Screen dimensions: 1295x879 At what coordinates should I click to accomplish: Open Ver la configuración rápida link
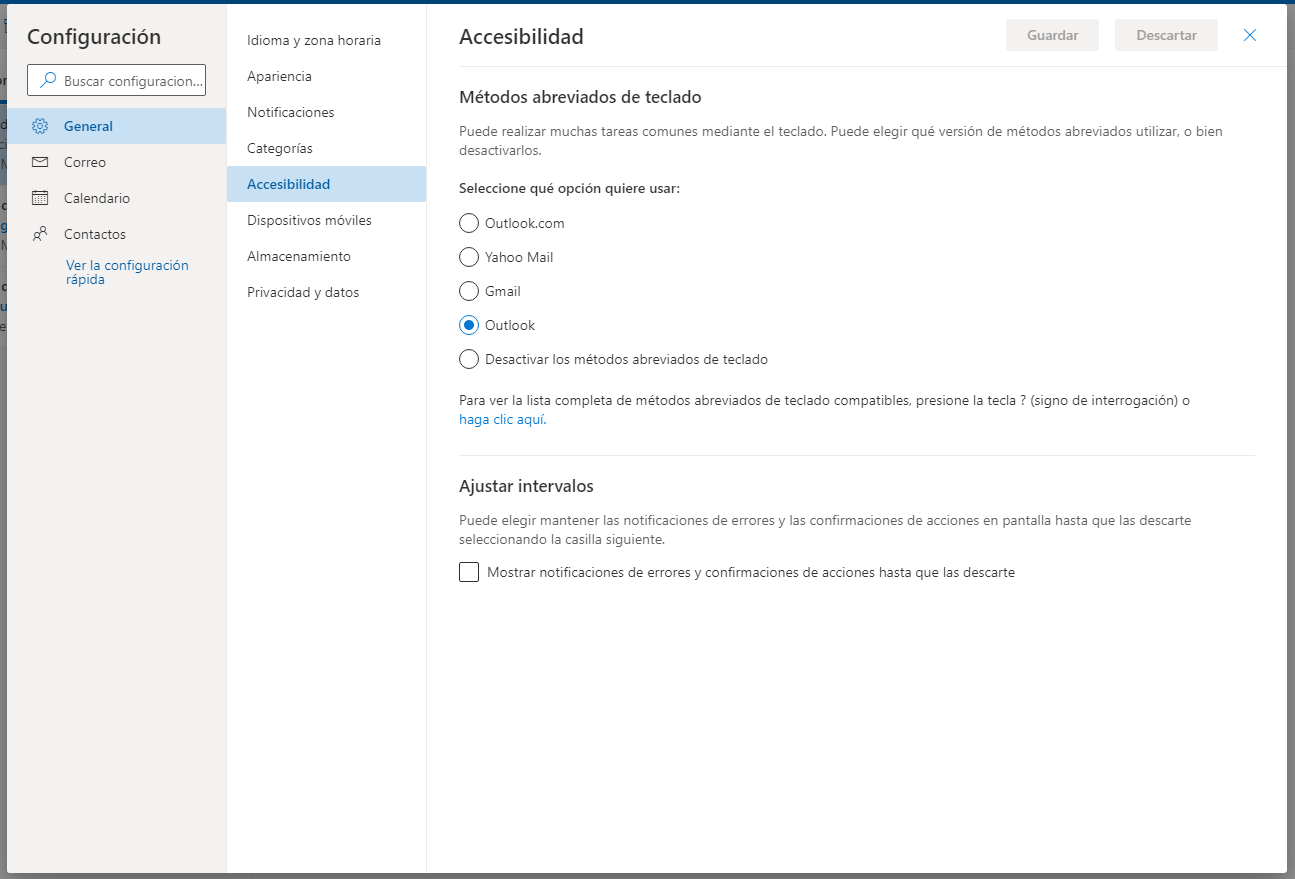click(127, 272)
